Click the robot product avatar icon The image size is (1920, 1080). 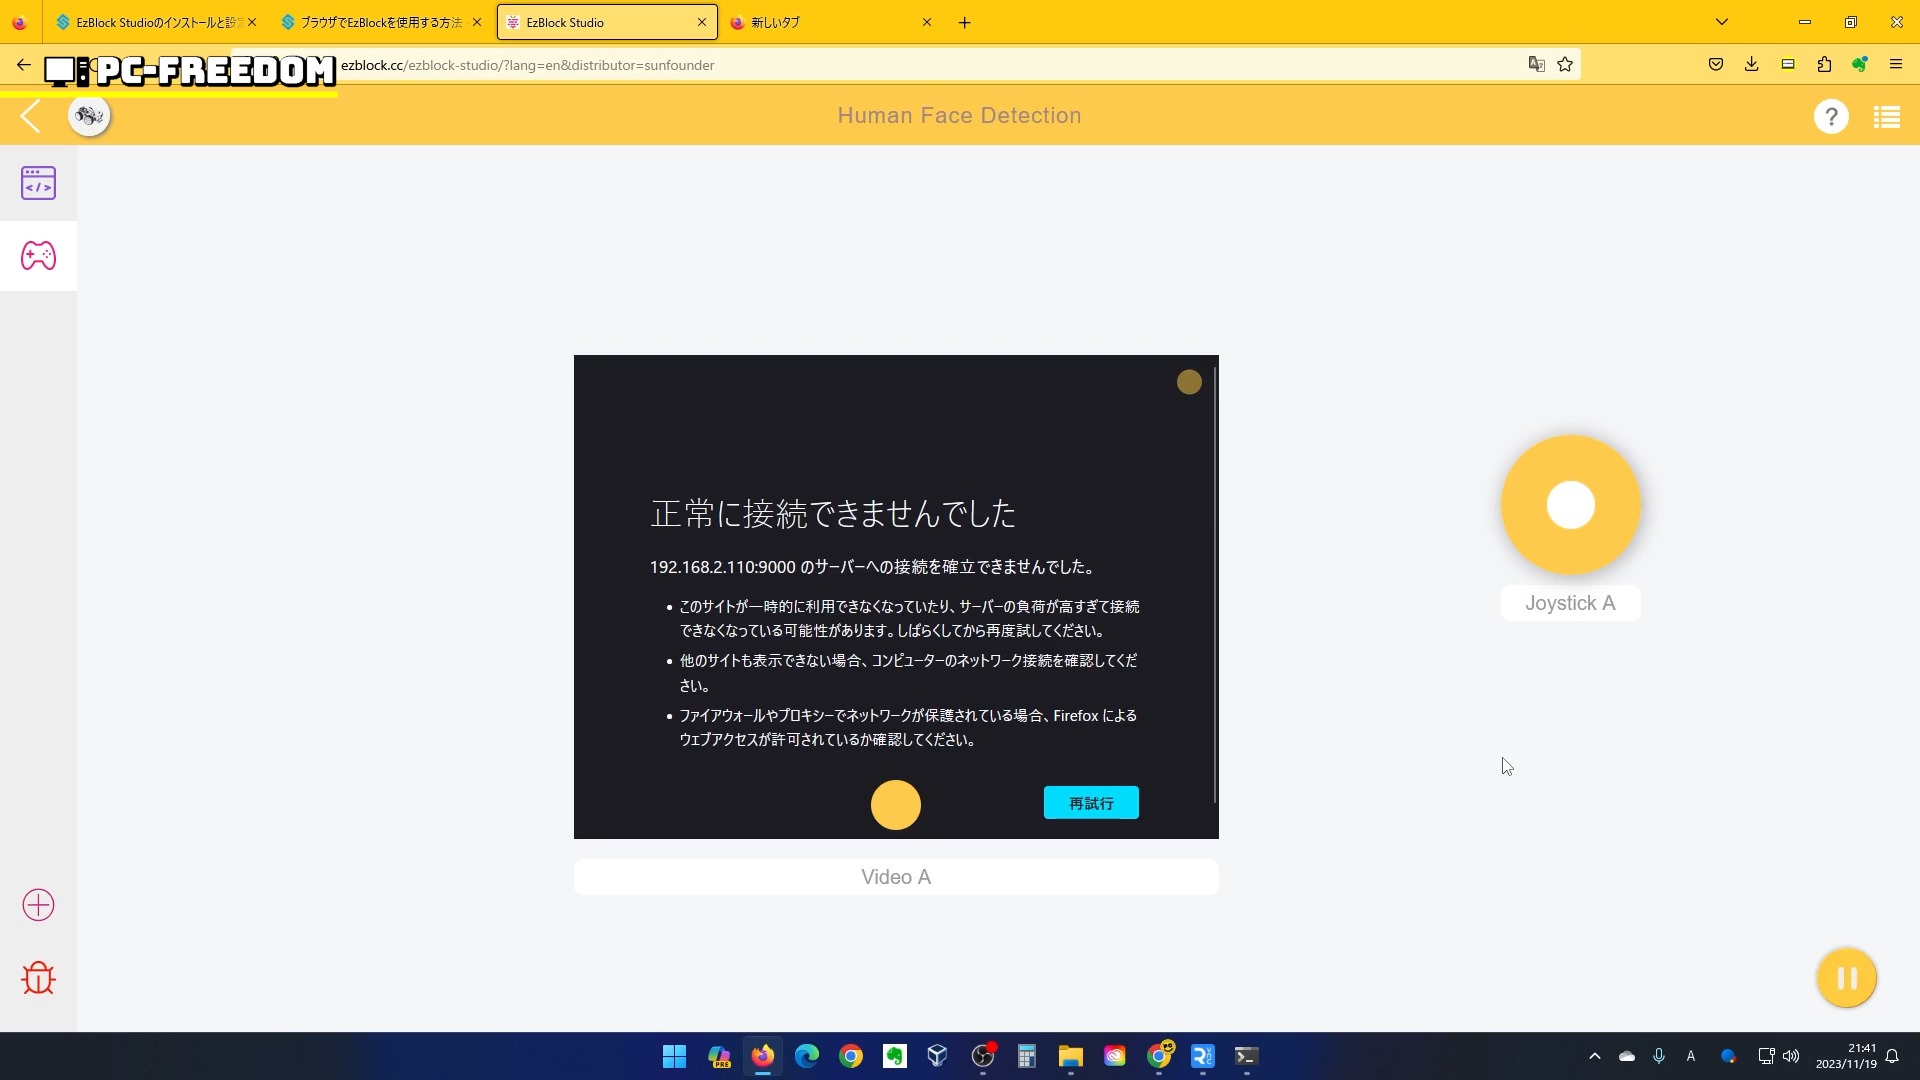tap(89, 116)
